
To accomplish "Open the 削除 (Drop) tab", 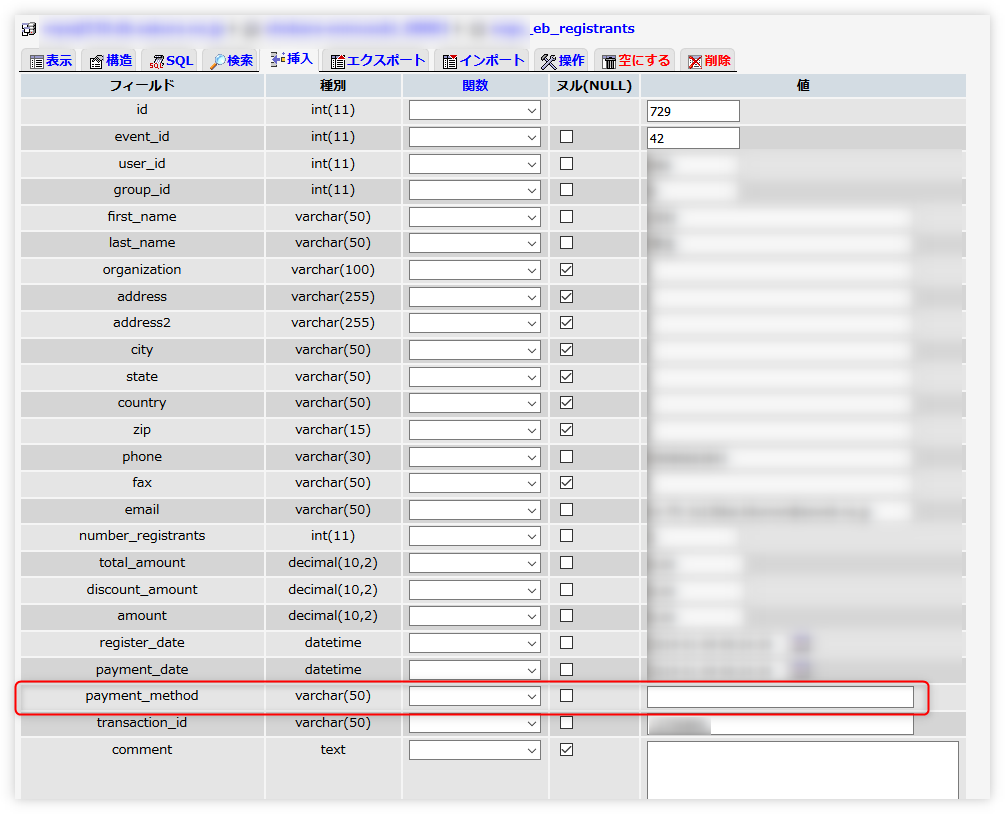I will [709, 61].
